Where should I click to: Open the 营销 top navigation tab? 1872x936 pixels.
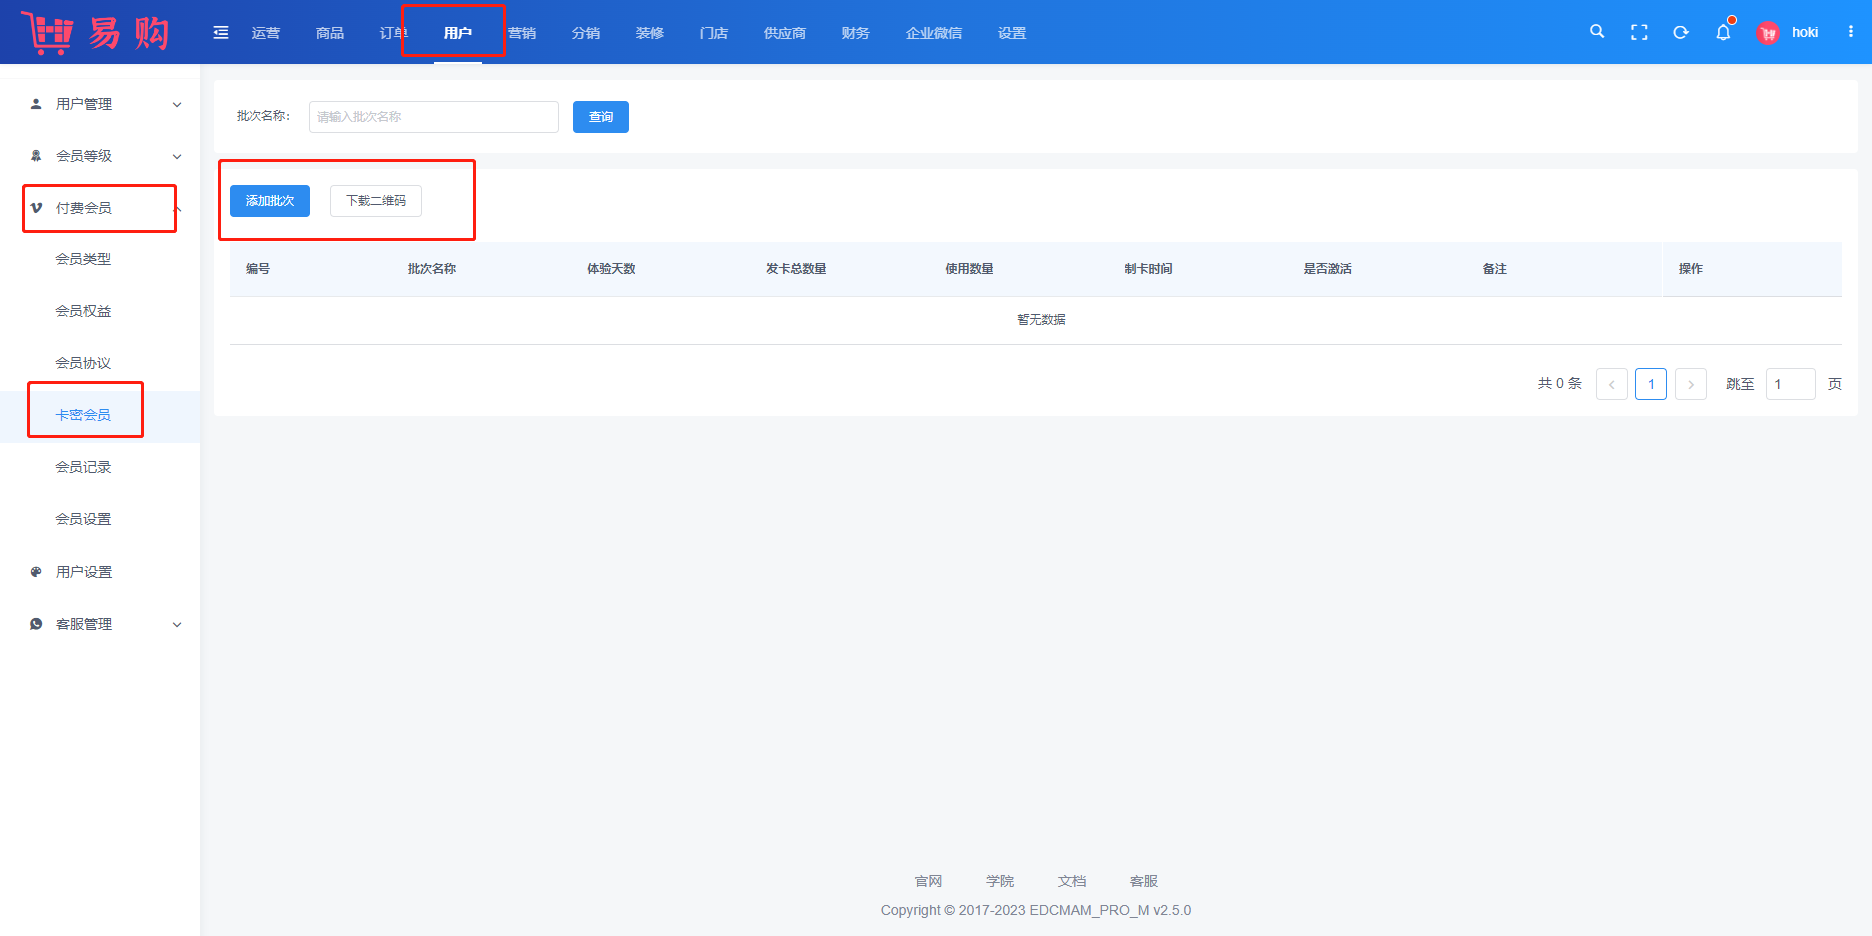[522, 33]
